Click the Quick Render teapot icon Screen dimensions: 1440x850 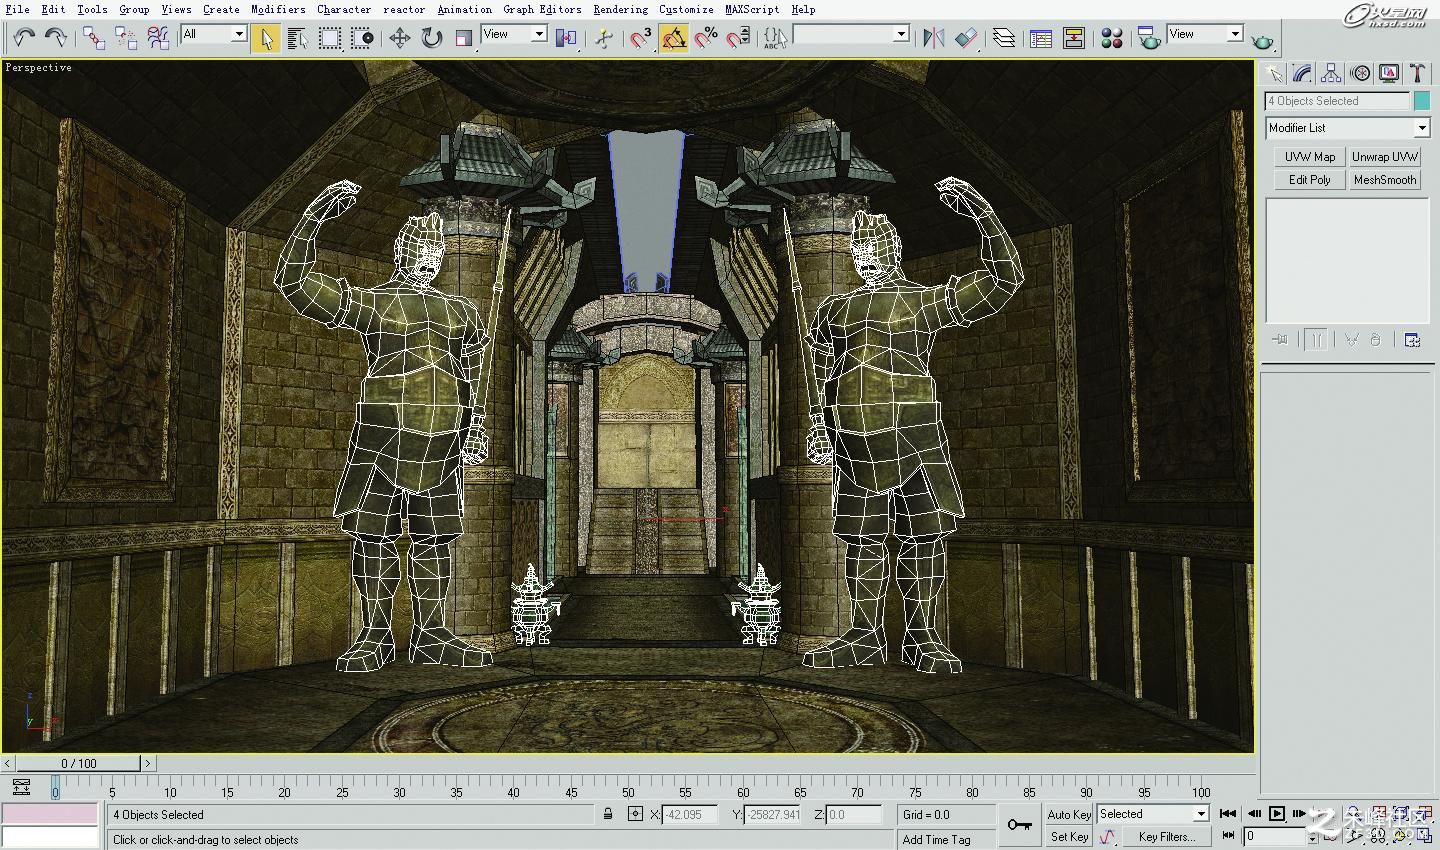pyautogui.click(x=1263, y=41)
